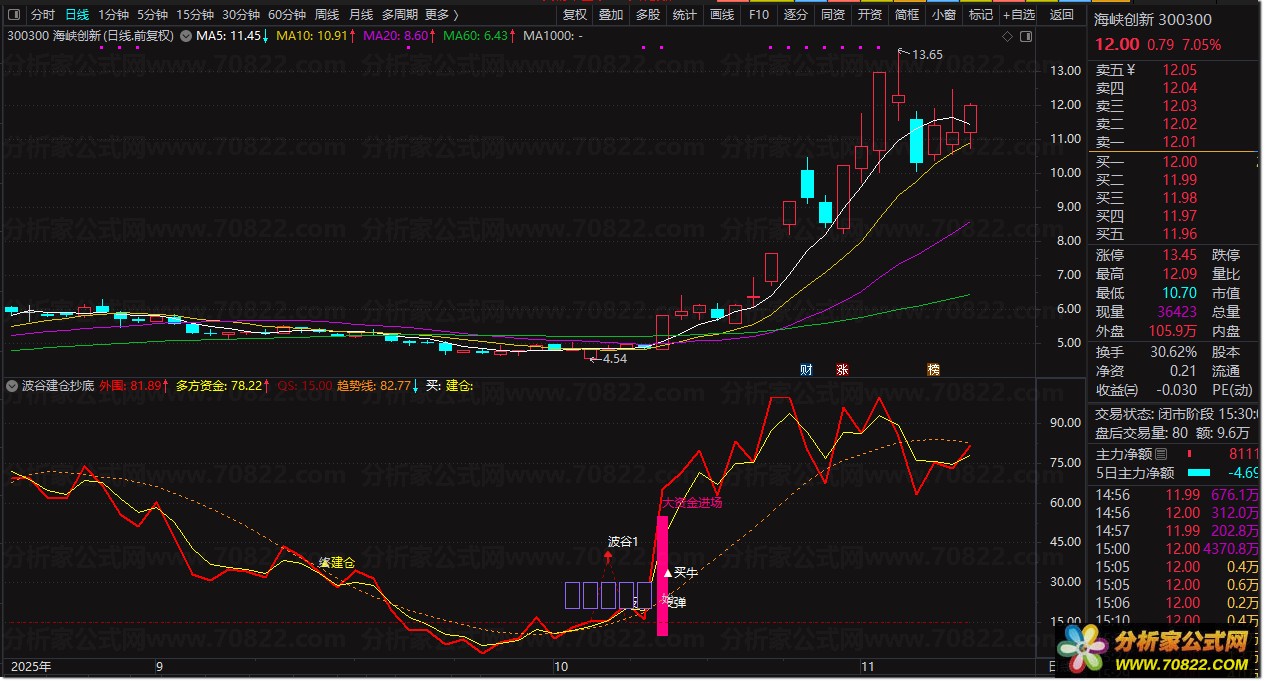Click the stock title 海峡创新 300300
1265x681 pixels.
(1153, 19)
